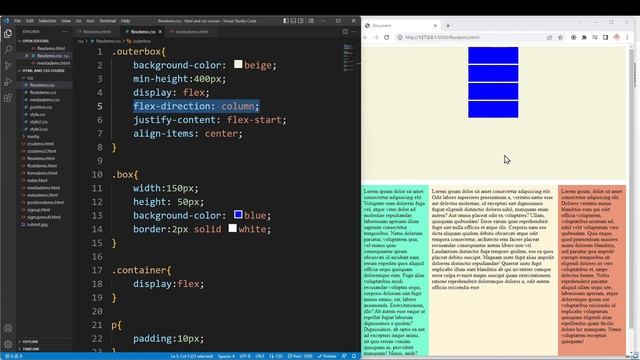Click the split editor icon
640x360 pixels.
coord(345,31)
